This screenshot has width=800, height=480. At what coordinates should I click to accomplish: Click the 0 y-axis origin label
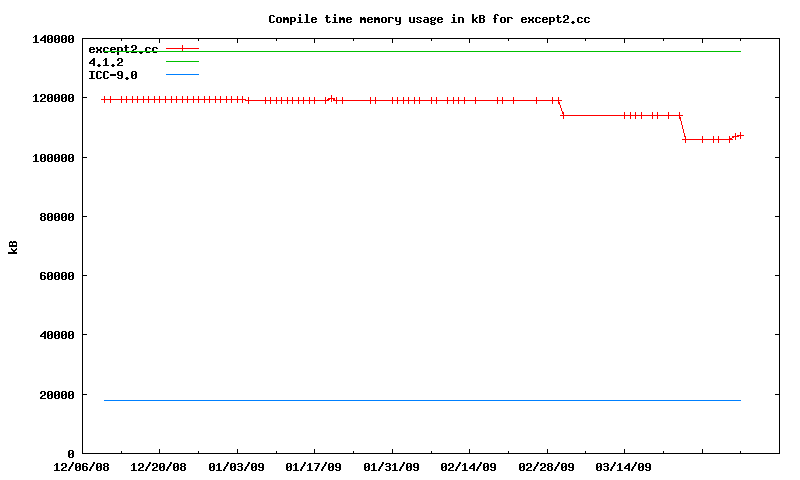(x=72, y=454)
